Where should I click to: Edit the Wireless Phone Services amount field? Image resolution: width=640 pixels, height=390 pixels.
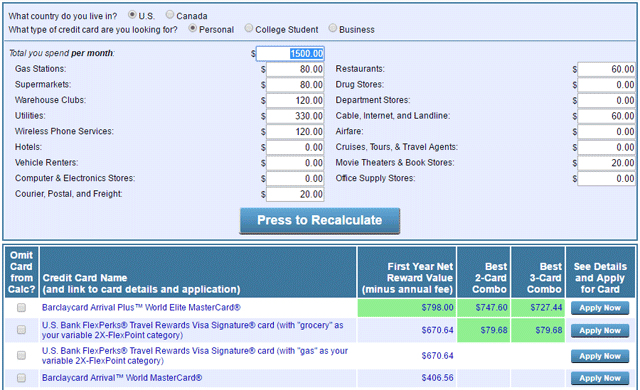point(295,132)
